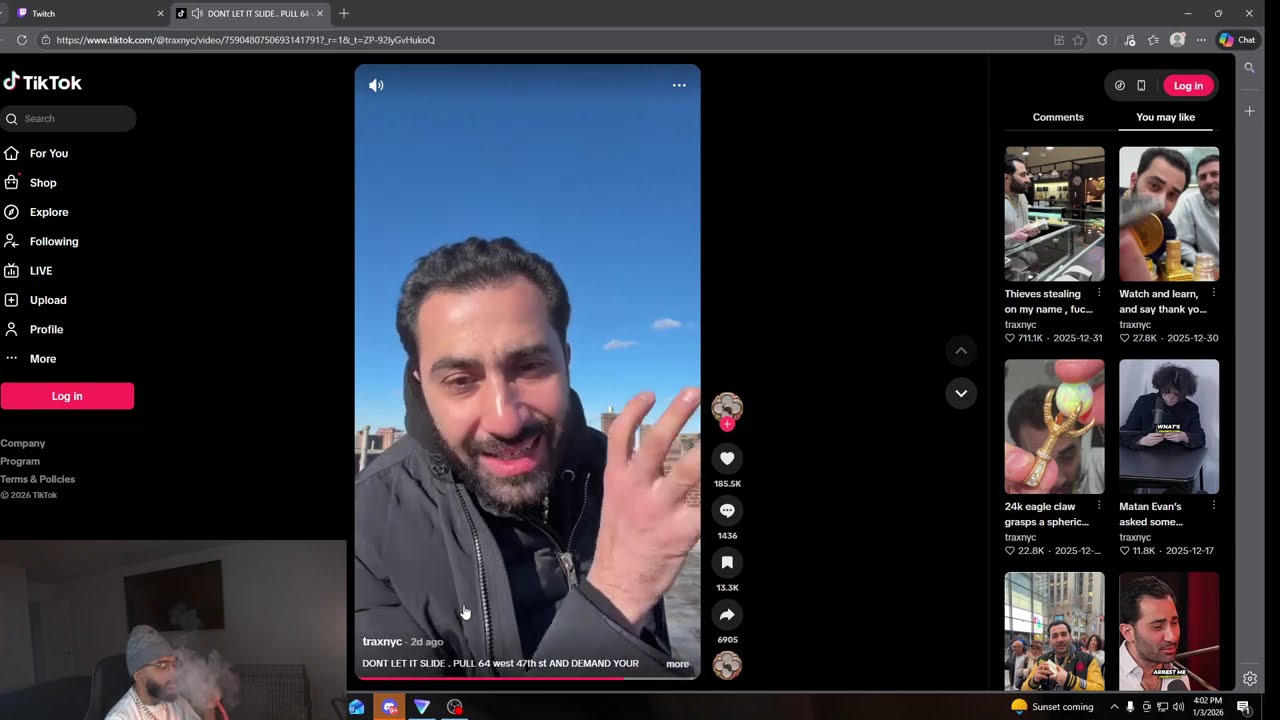The width and height of the screenshot is (1280, 720).
Task: Open the video three-dot options menu
Action: click(679, 85)
